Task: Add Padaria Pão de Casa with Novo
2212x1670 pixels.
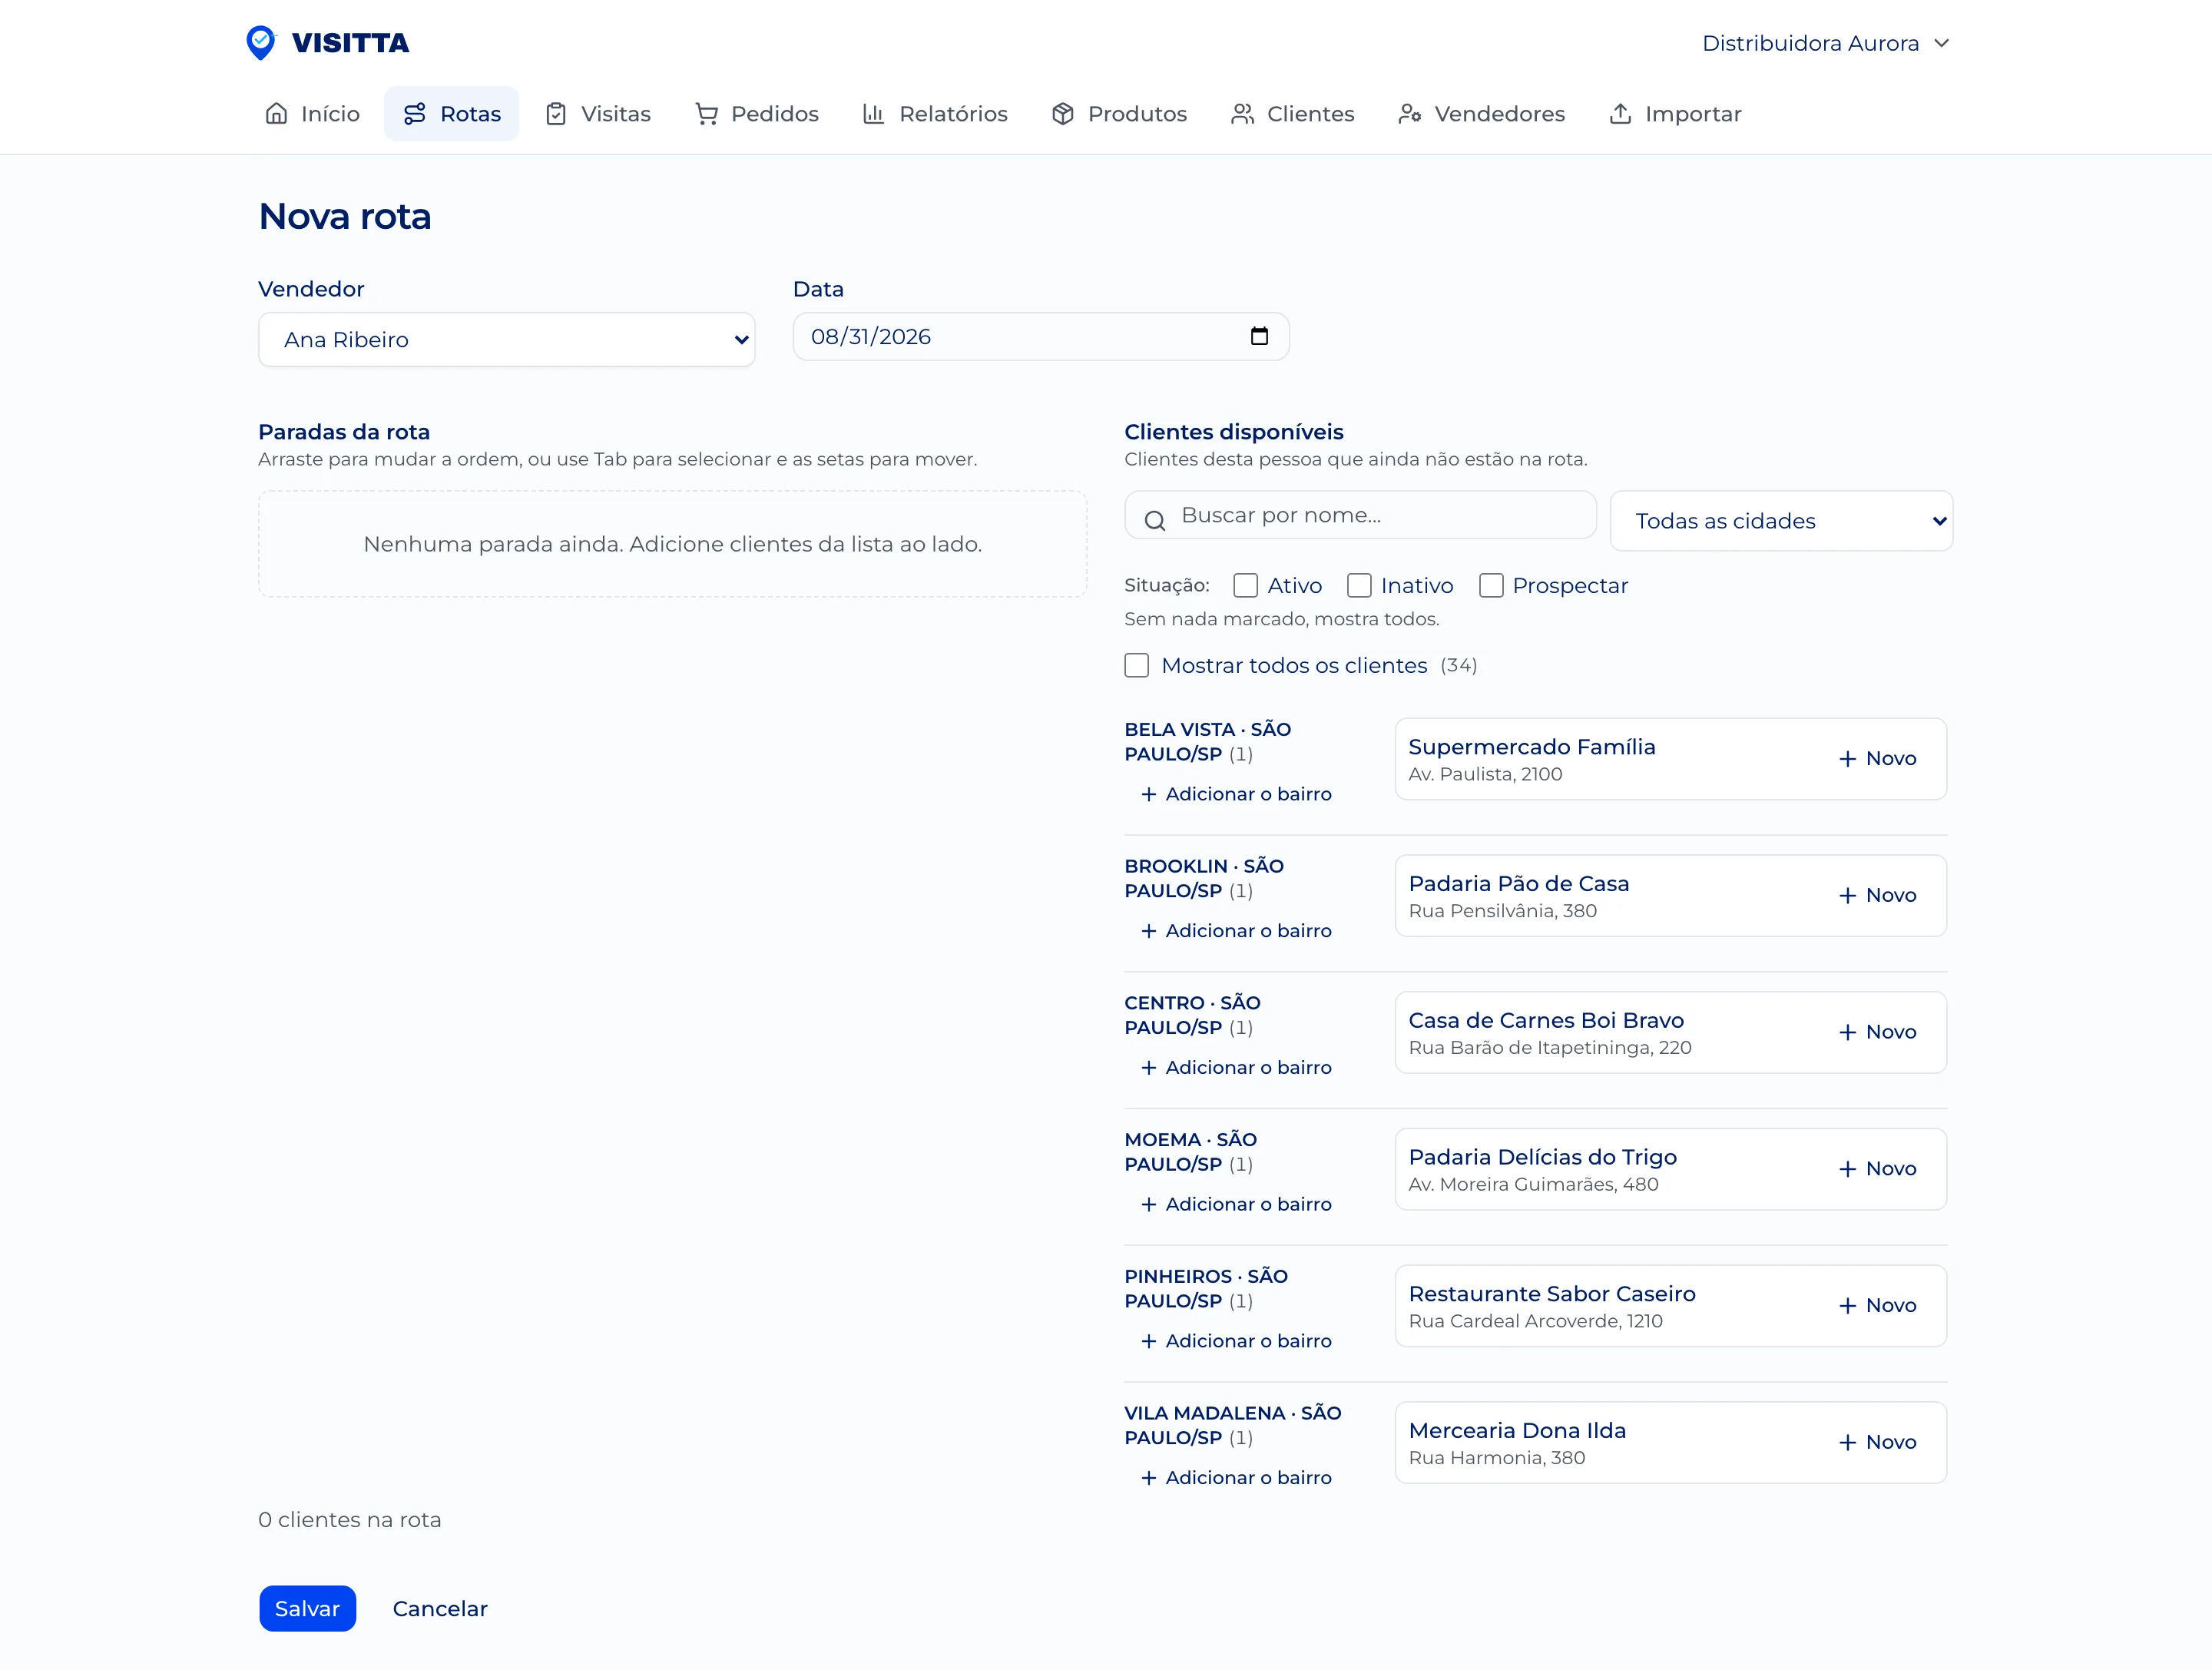Action: [x=1877, y=896]
